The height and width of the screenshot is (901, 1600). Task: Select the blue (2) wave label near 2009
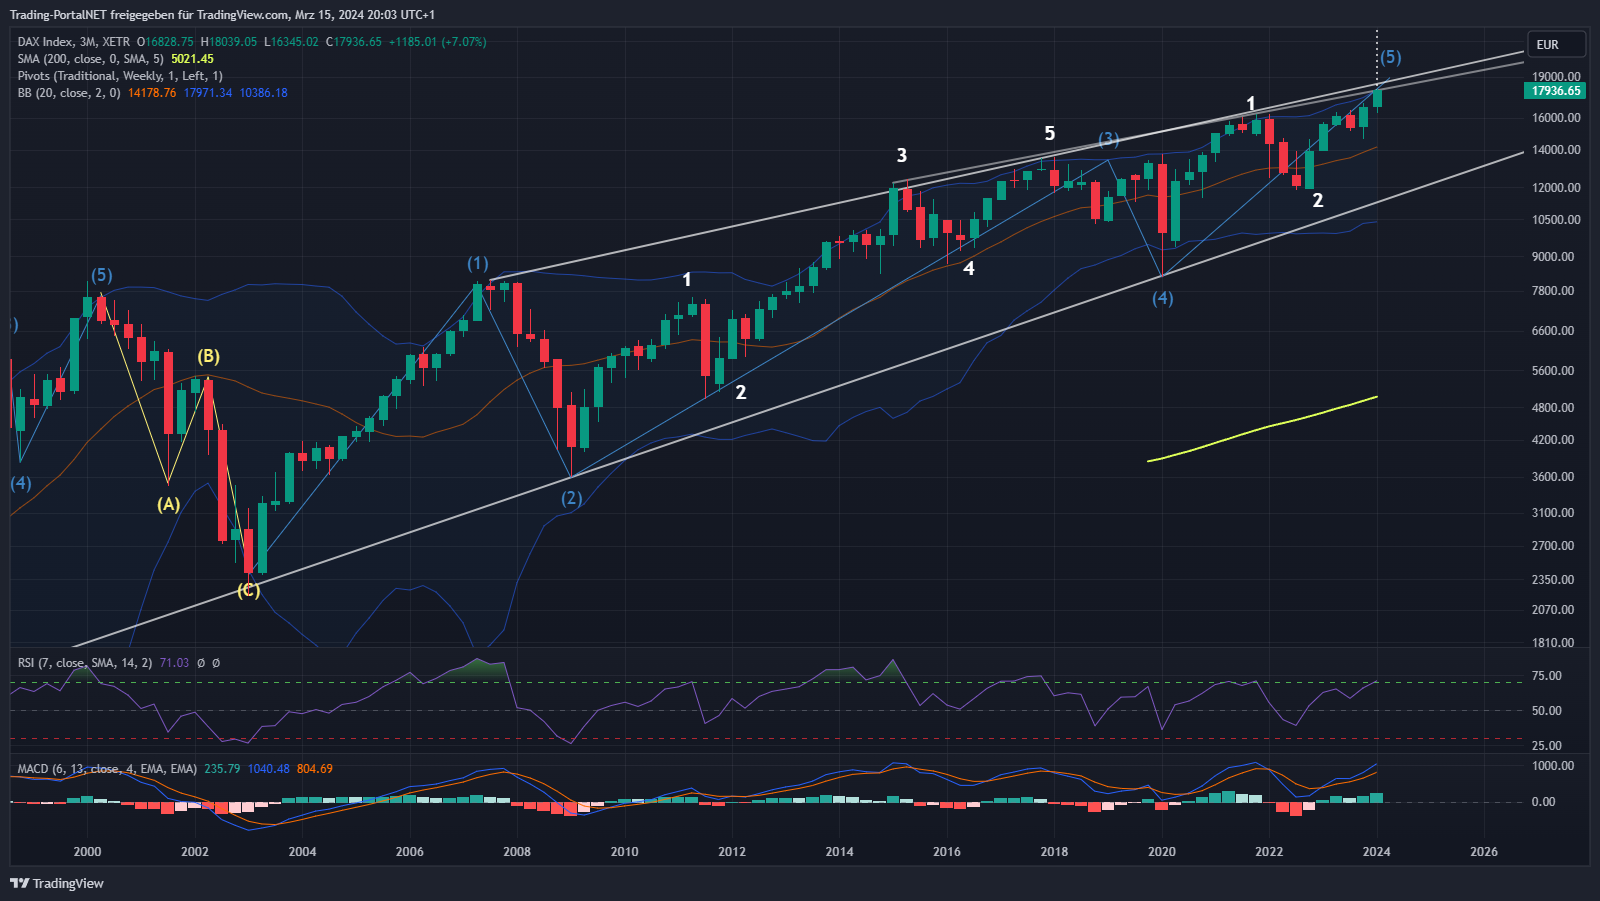click(571, 498)
